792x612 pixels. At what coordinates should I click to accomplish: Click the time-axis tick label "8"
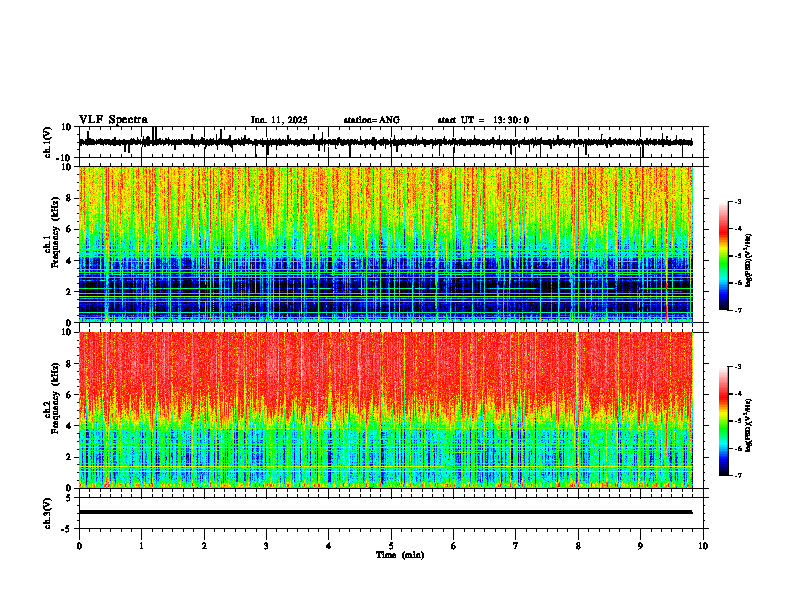[578, 546]
